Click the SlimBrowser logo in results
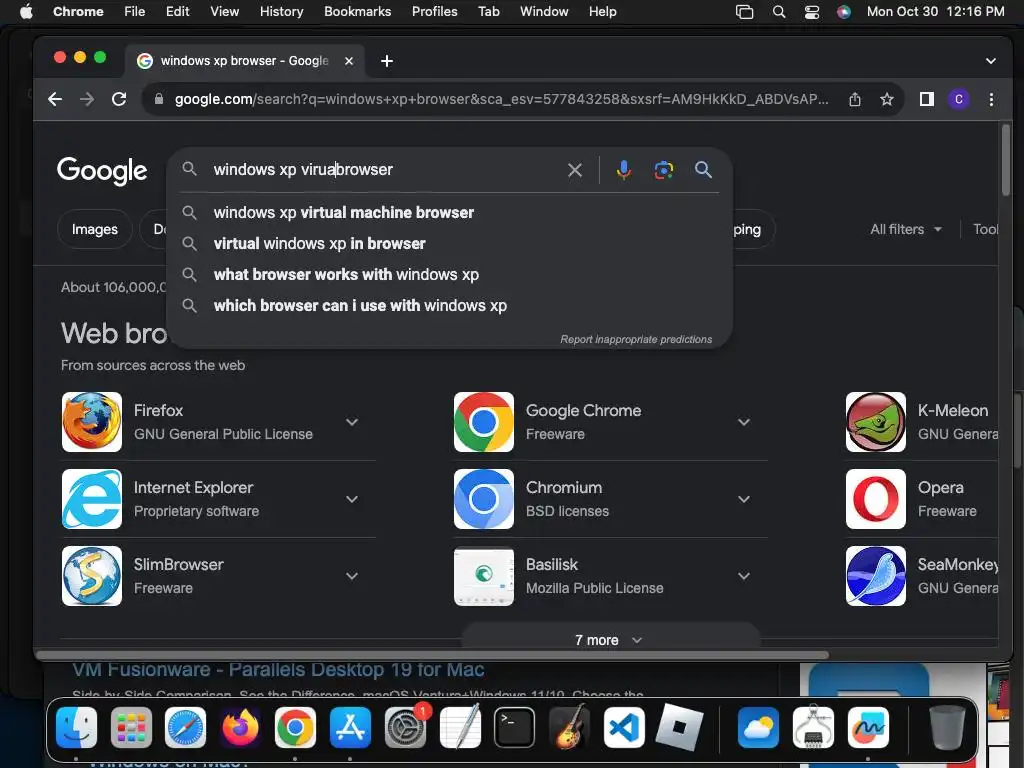Screen dimensions: 1024x768 [92, 576]
